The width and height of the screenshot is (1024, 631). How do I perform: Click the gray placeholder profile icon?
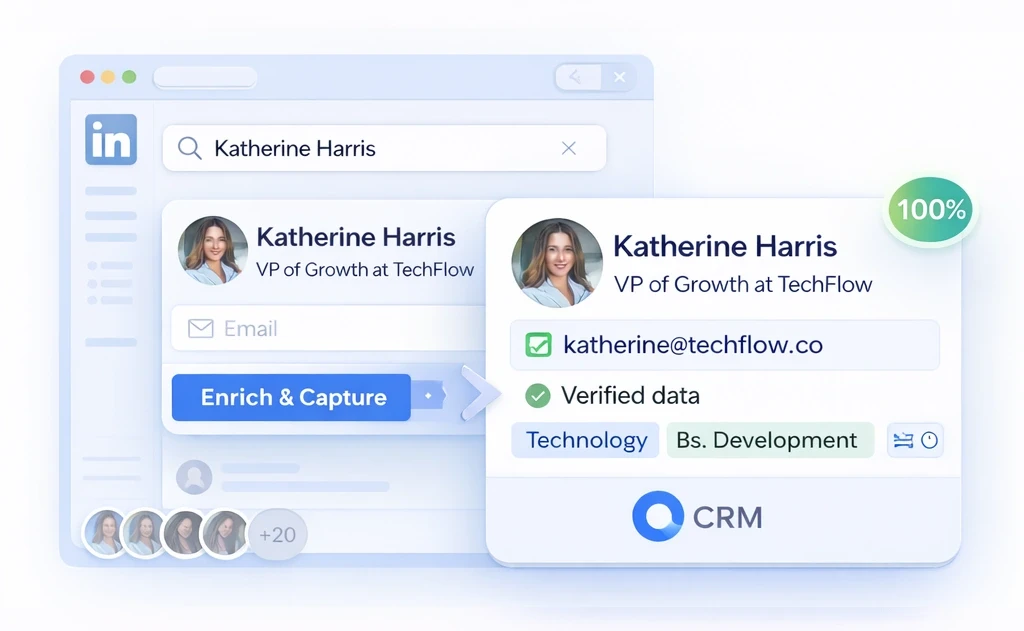pos(194,477)
